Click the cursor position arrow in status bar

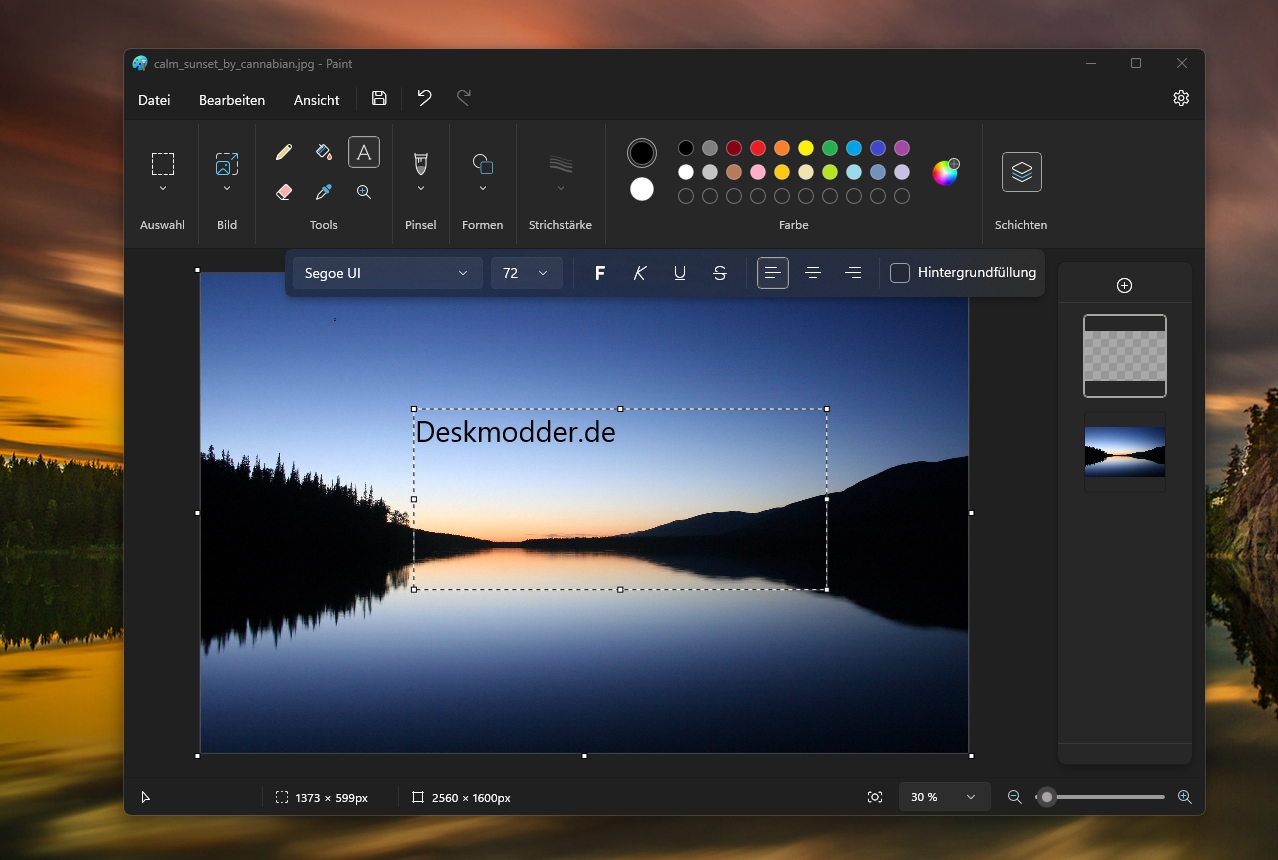pyautogui.click(x=146, y=797)
